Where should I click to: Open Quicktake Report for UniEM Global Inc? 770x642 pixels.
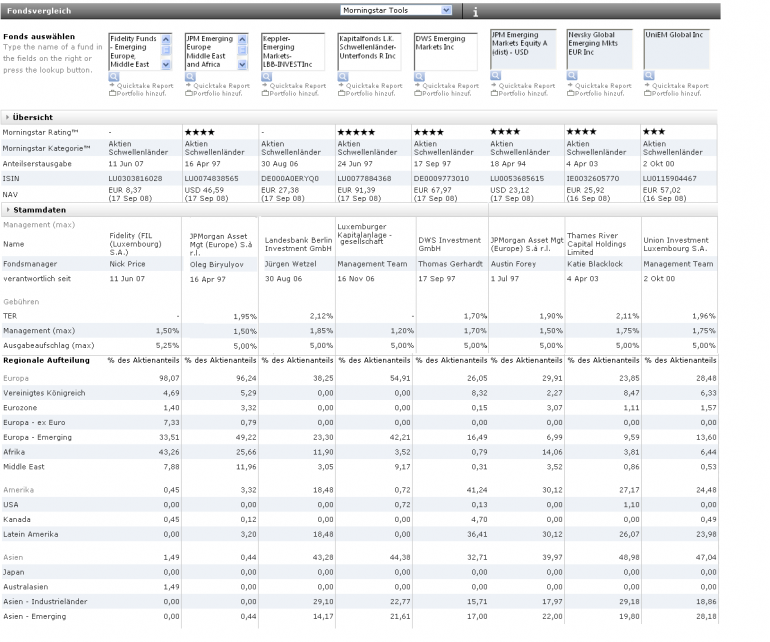[x=680, y=85]
